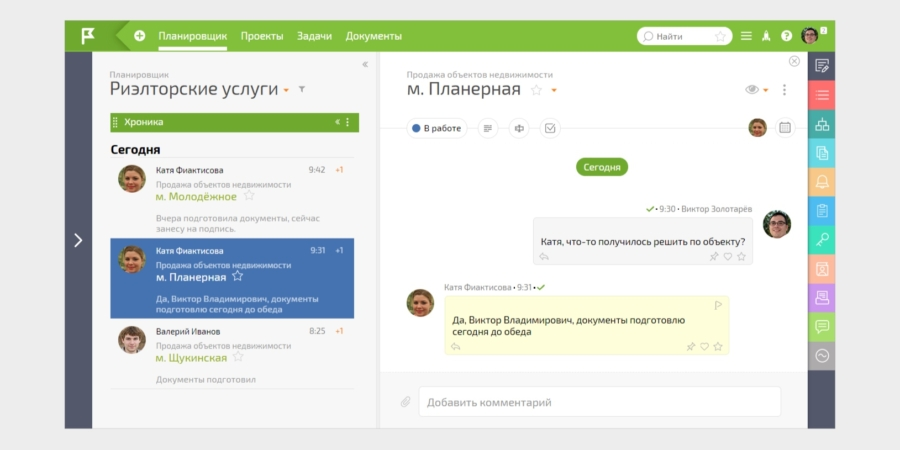Open the grey activity pulse sidebar icon

point(822,356)
